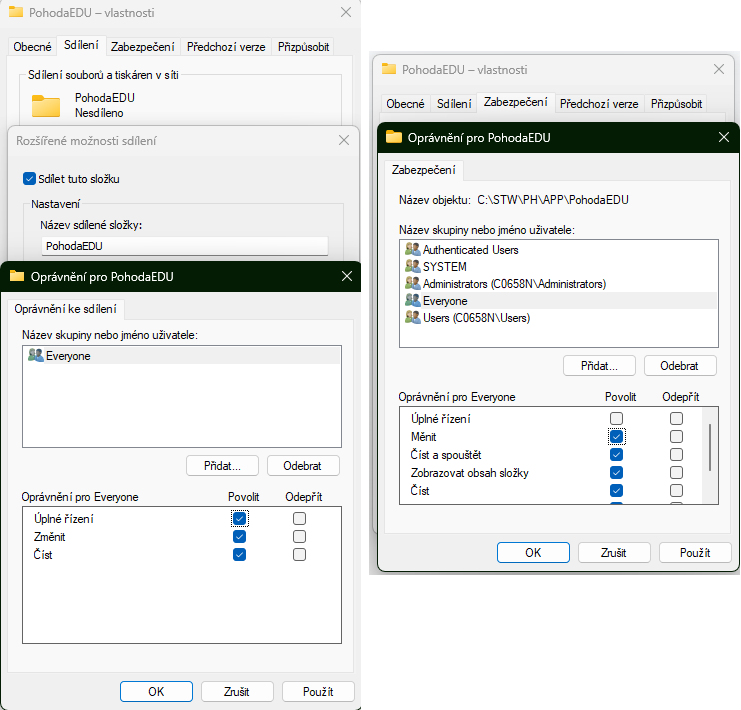Open Obecné tab in left properties window
Screen dimensions: 741x710
[x=32, y=47]
